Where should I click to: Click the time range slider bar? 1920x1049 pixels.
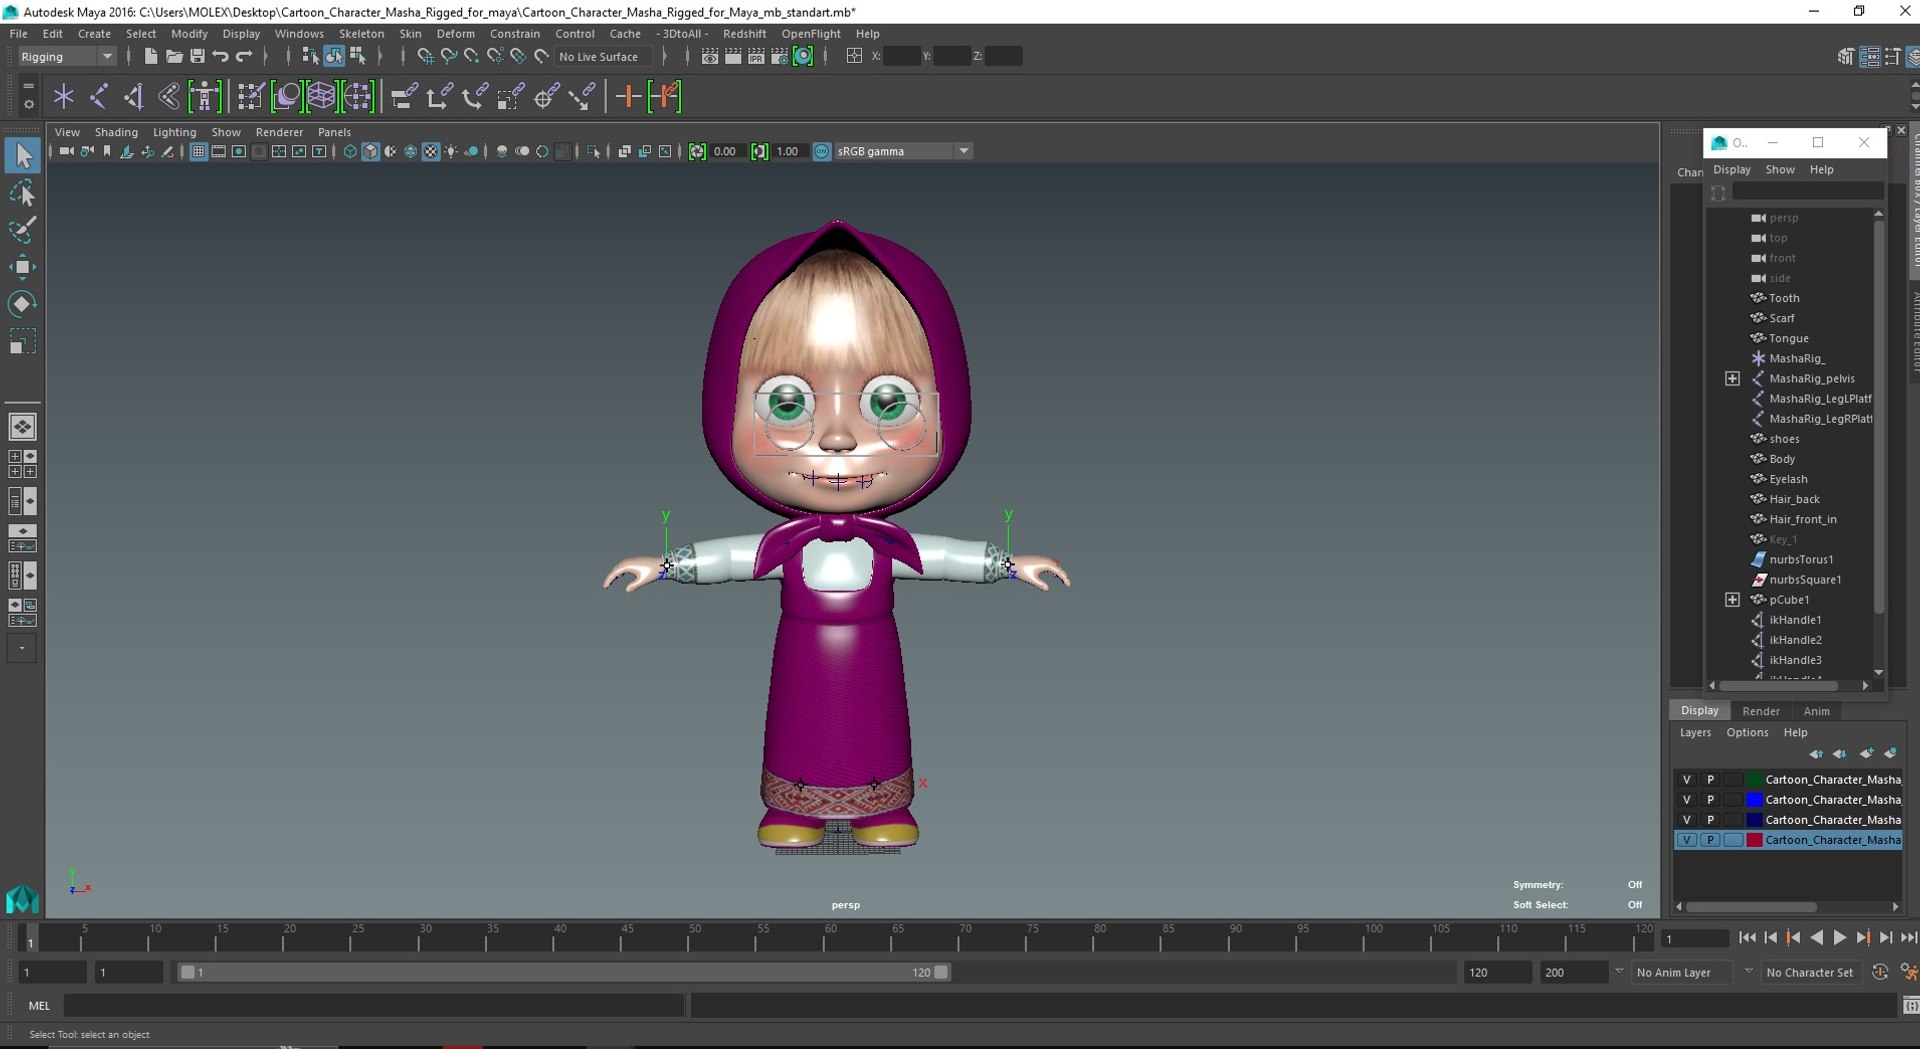click(564, 972)
